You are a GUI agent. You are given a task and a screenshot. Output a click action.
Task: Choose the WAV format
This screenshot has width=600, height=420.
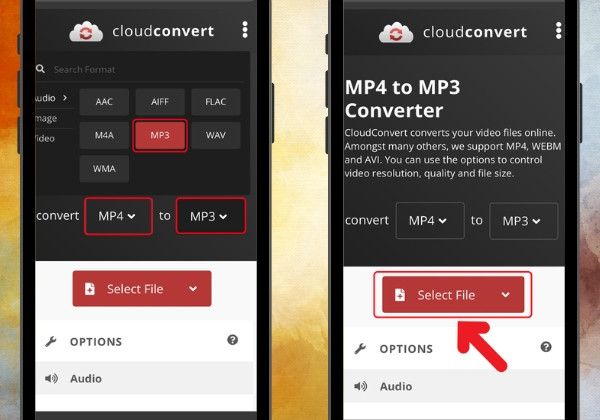pyautogui.click(x=216, y=135)
